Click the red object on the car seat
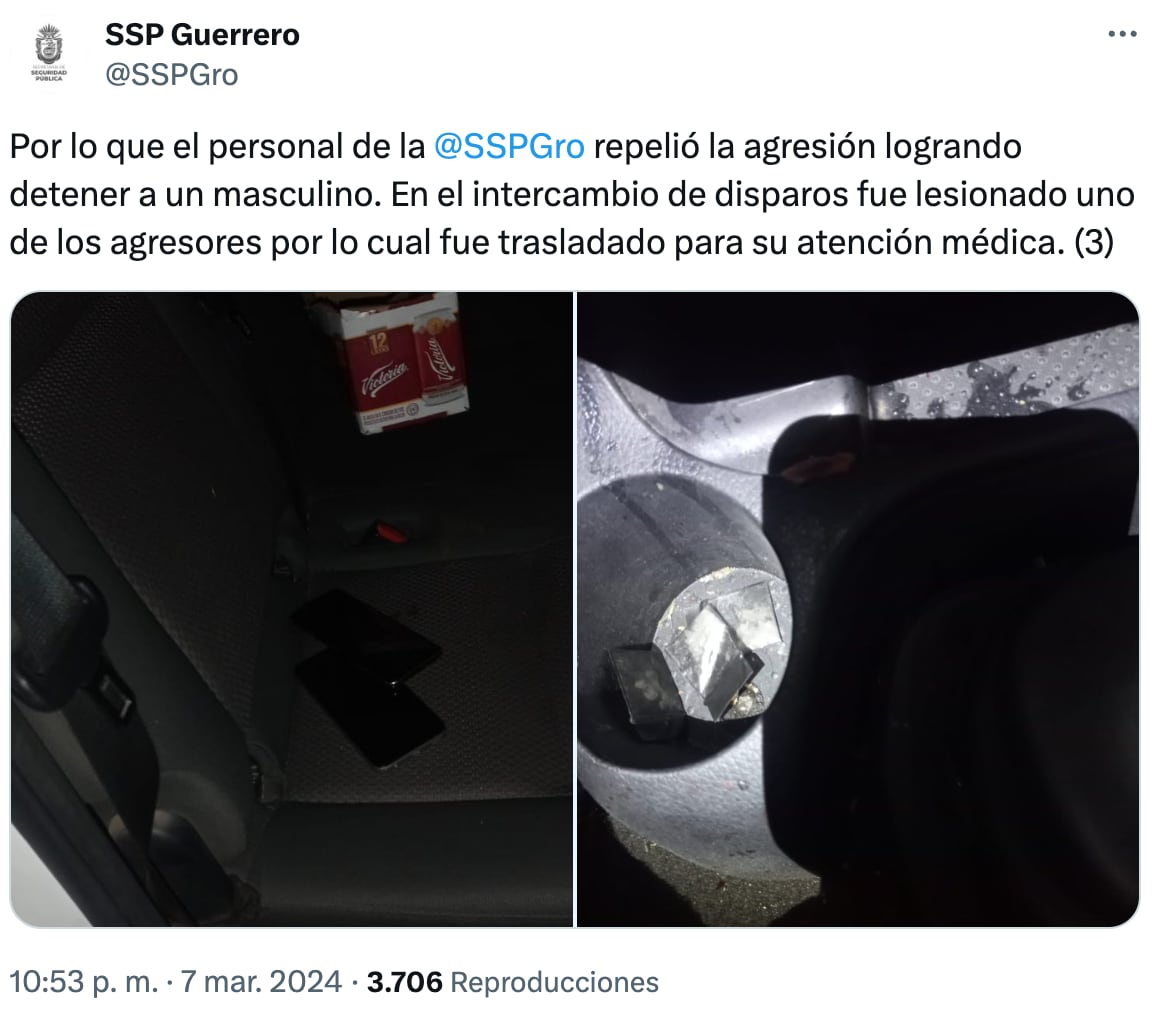 tap(389, 532)
